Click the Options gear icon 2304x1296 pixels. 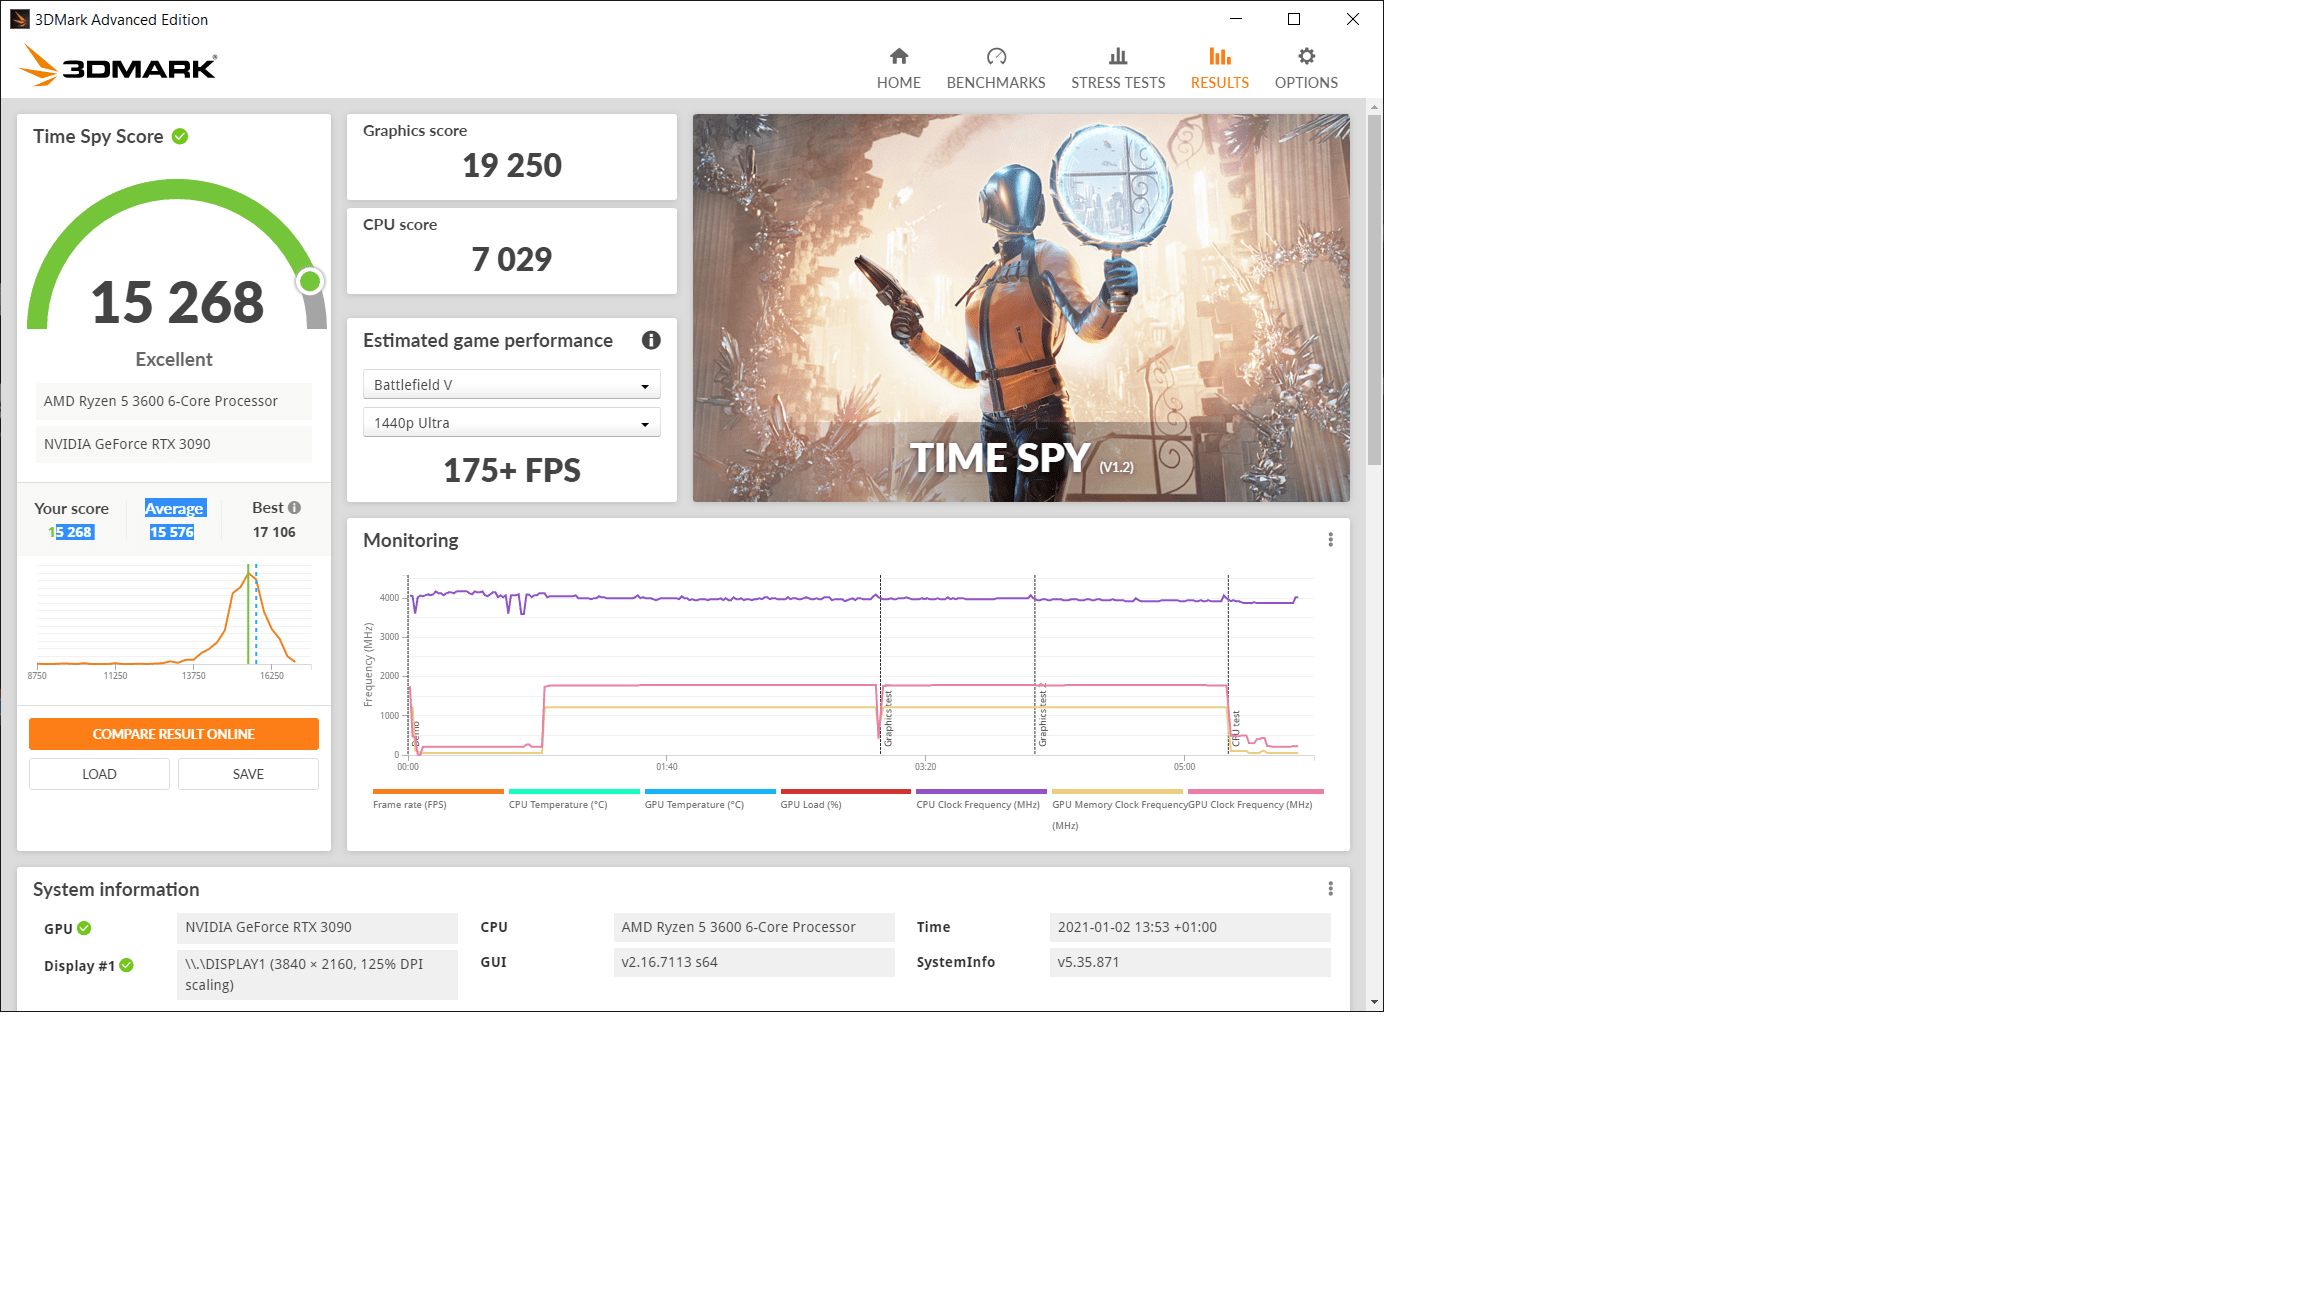click(1306, 56)
